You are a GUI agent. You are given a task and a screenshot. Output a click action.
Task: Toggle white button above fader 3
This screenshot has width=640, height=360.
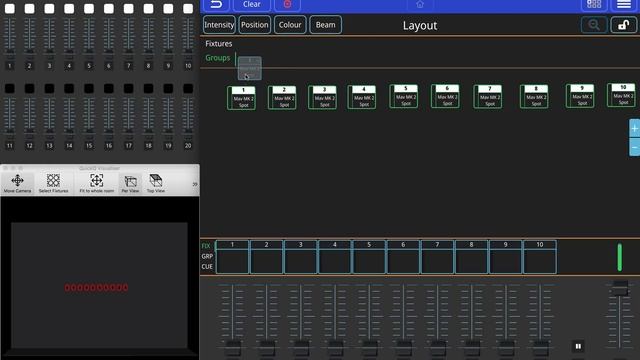(49, 9)
